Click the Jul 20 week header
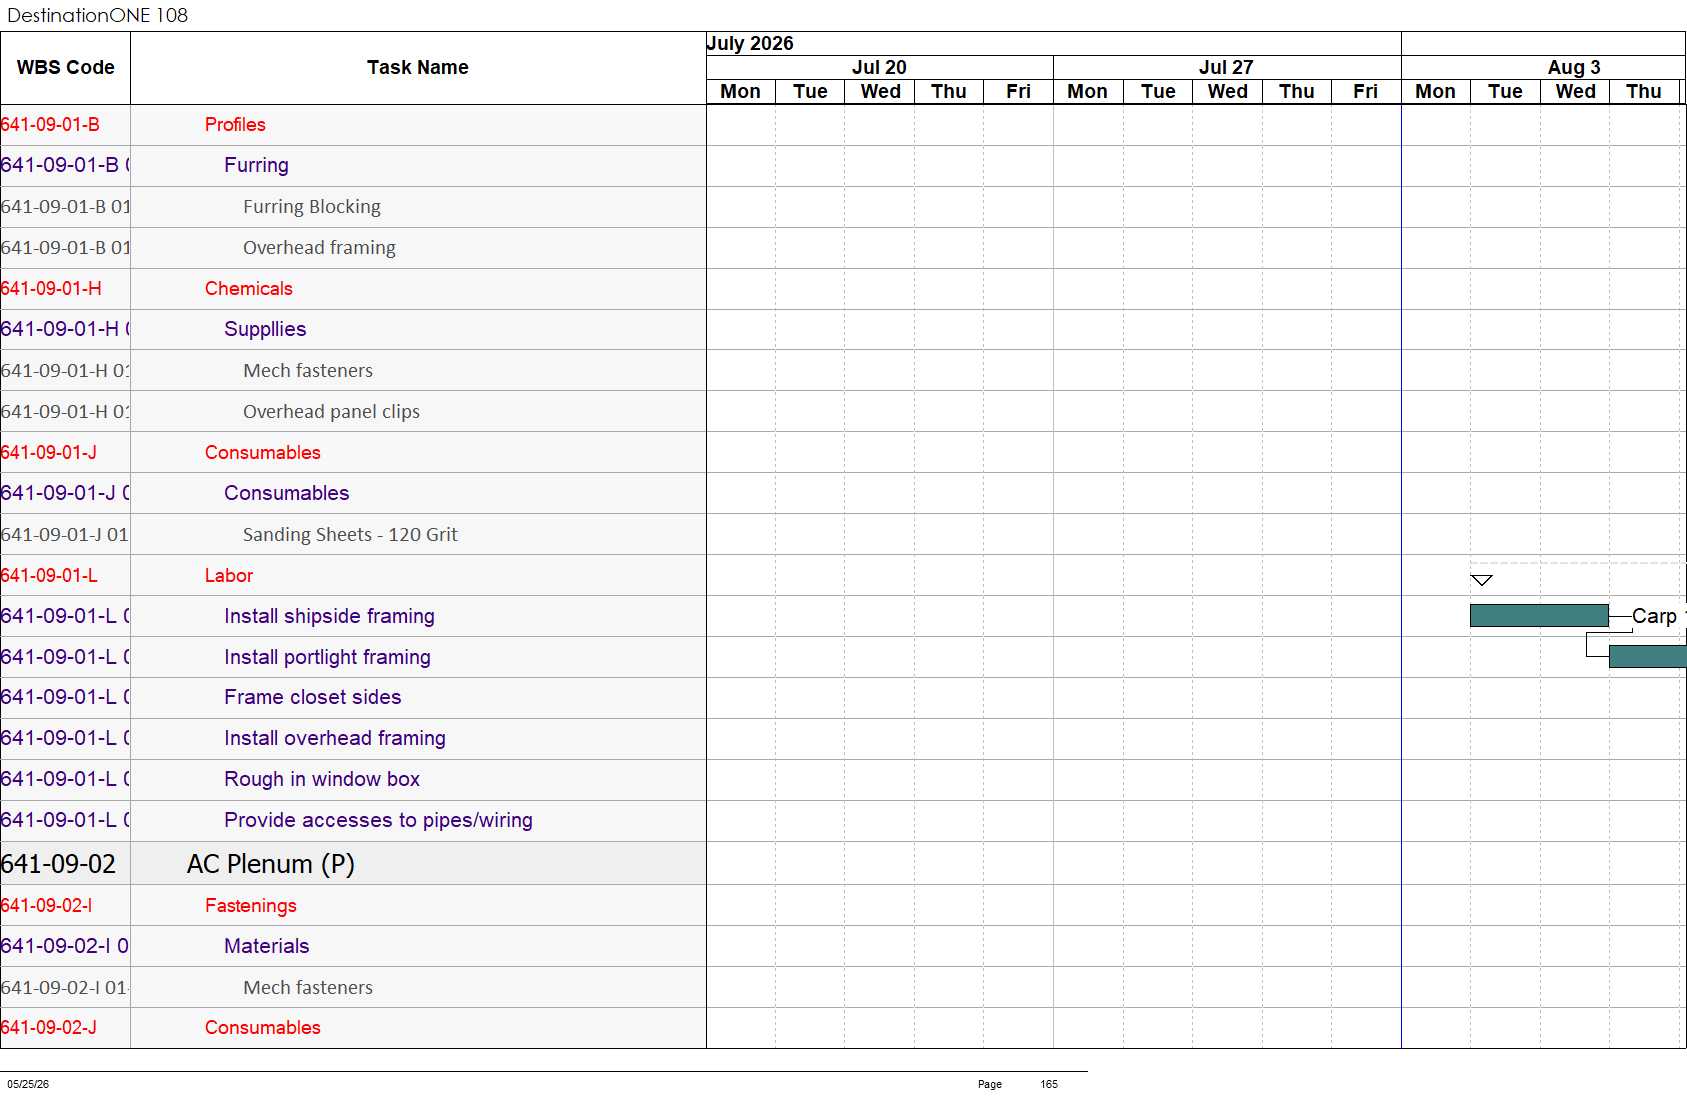Viewport: 1687px width, 1097px height. (x=879, y=67)
